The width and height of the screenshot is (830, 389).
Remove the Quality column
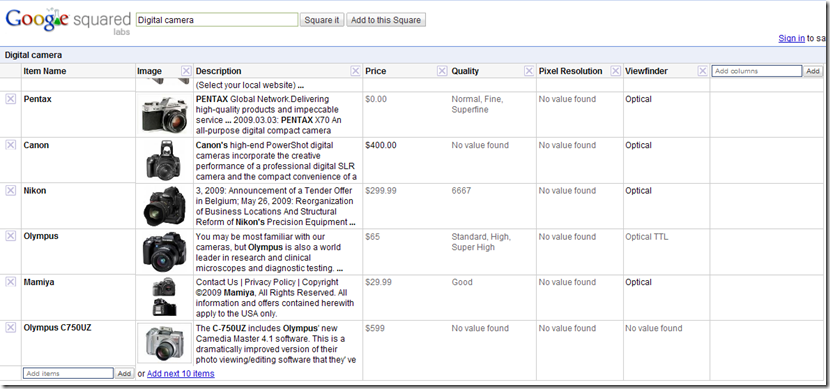click(x=529, y=71)
